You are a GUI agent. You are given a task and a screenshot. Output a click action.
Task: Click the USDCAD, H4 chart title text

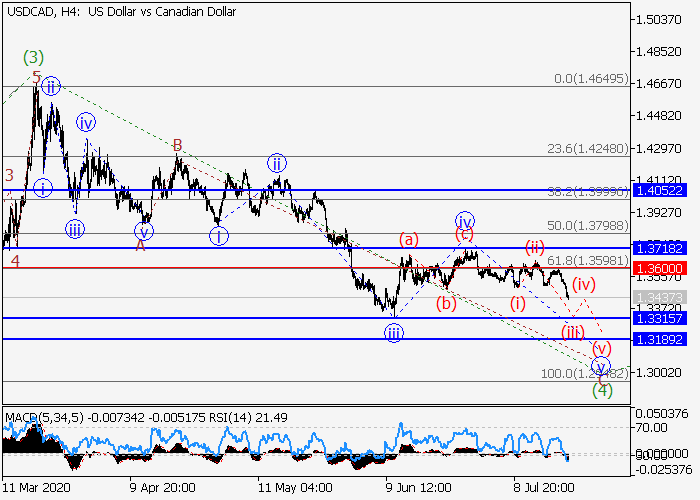pyautogui.click(x=121, y=12)
